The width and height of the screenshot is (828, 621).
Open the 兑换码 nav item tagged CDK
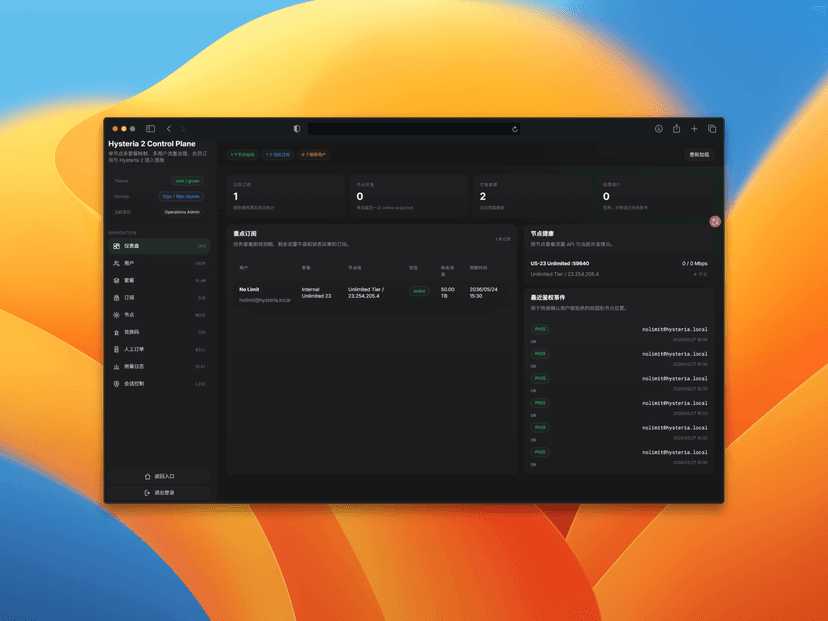[159, 332]
